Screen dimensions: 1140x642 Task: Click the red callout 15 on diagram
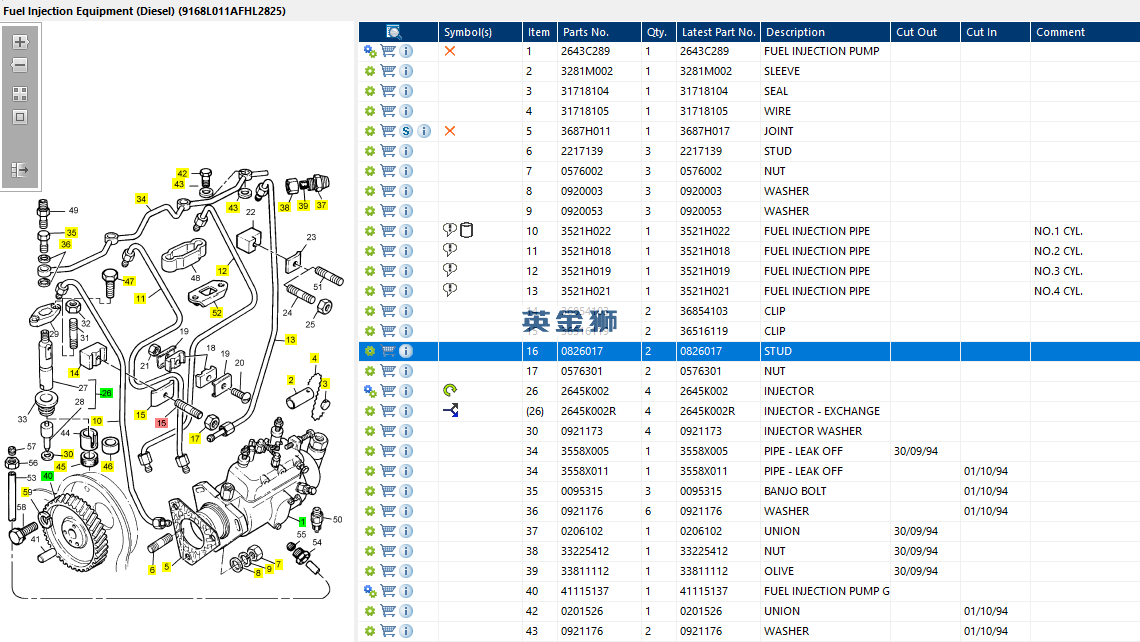pos(161,423)
